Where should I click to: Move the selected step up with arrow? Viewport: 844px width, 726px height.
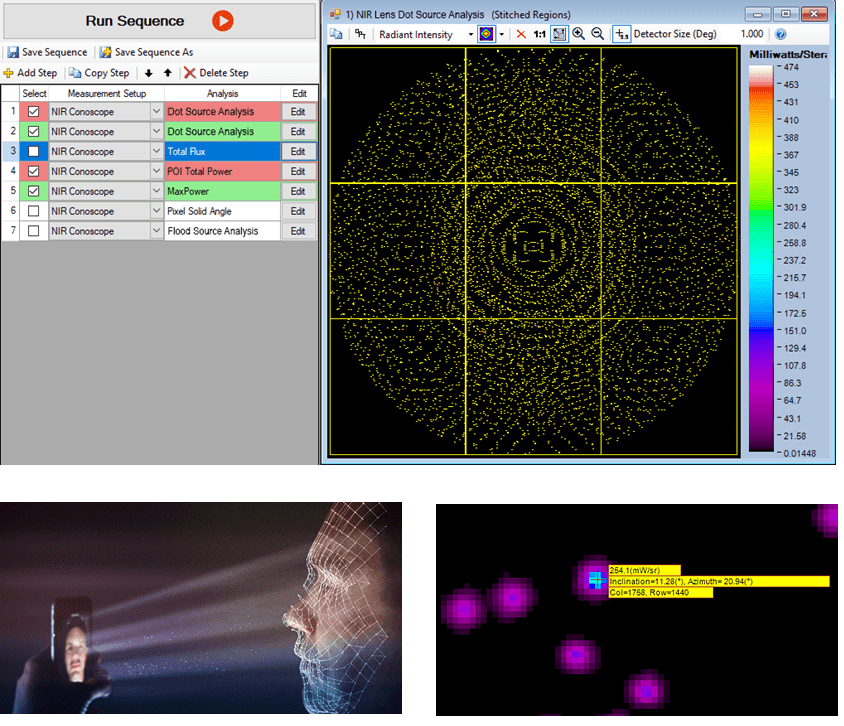tap(168, 73)
